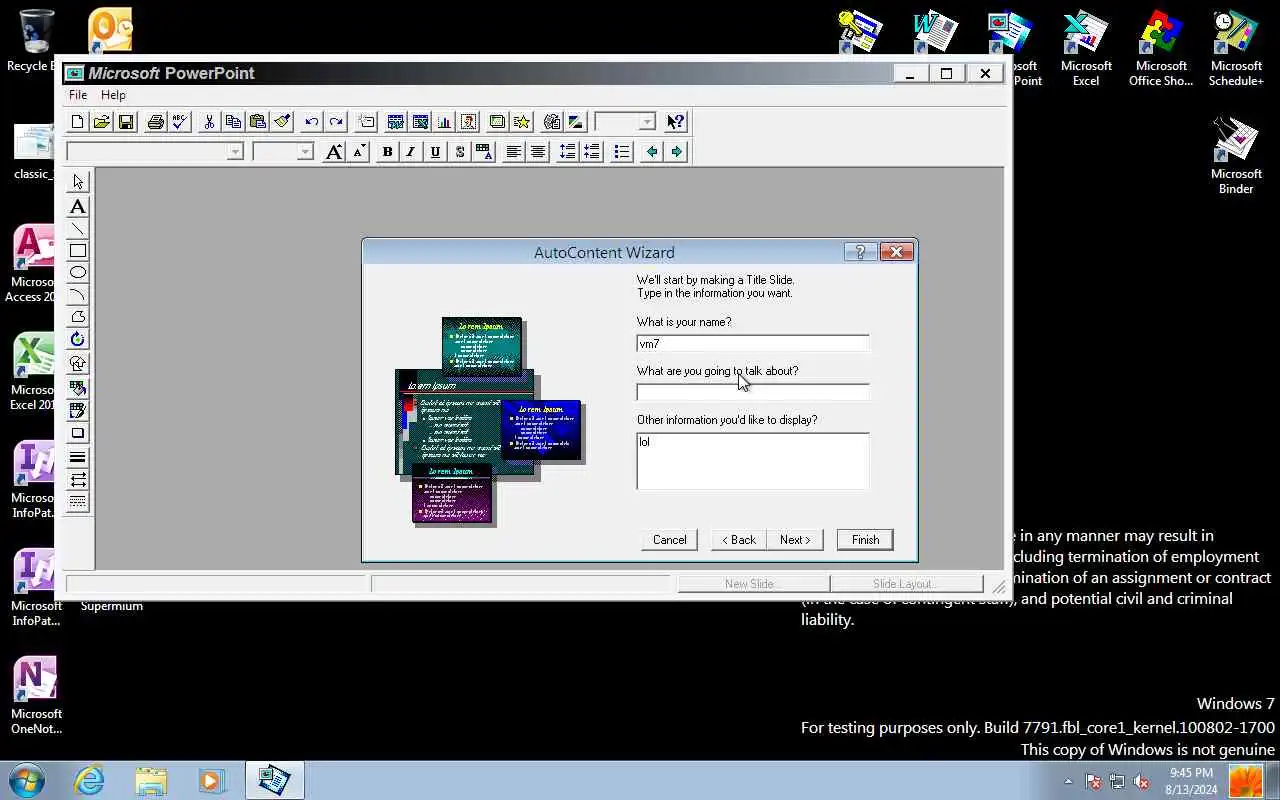Image resolution: width=1280 pixels, height=800 pixels.
Task: Open the Line Style tool with thick lines
Action: pyautogui.click(x=78, y=457)
